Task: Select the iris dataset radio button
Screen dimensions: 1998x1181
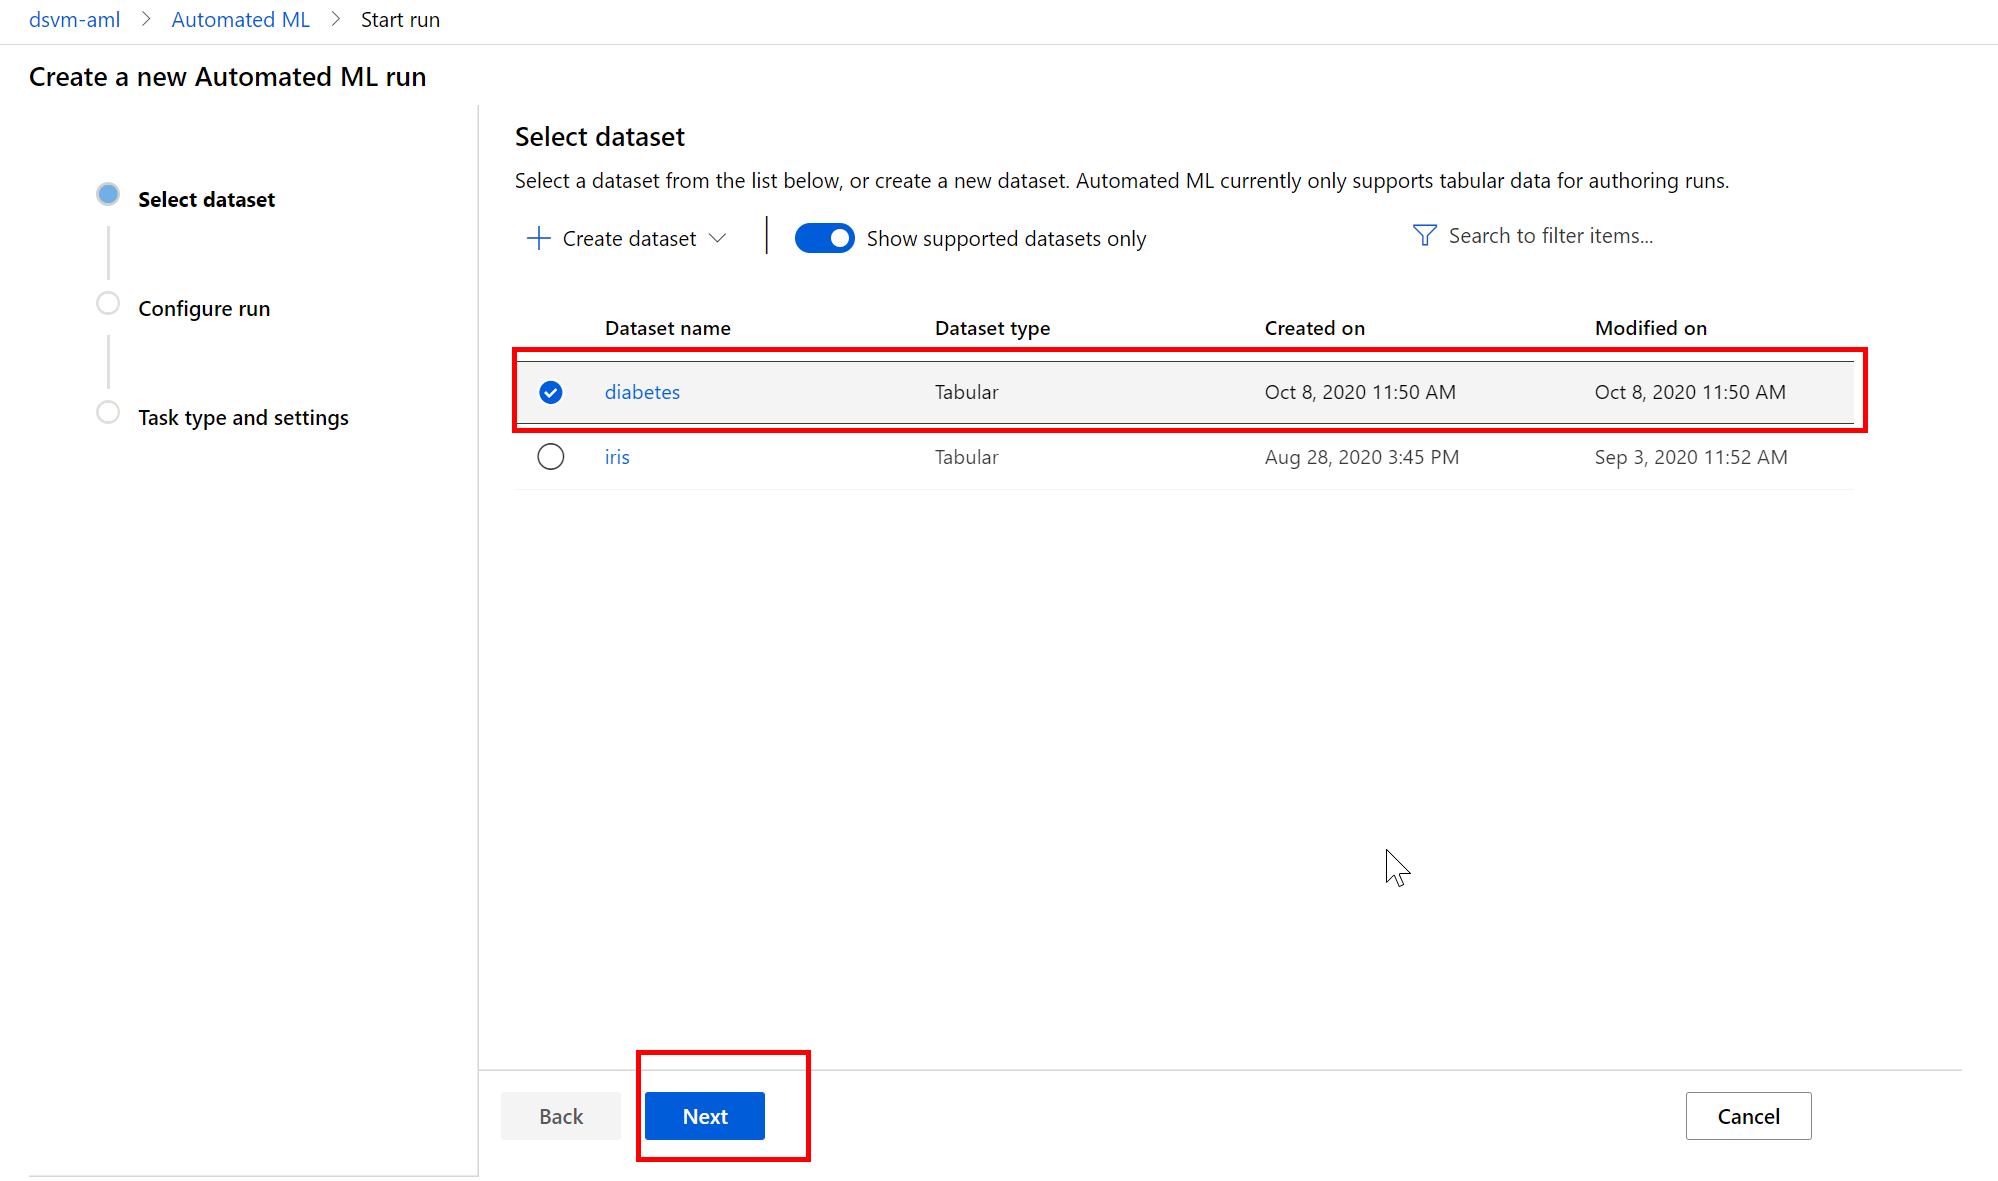Action: tap(551, 457)
